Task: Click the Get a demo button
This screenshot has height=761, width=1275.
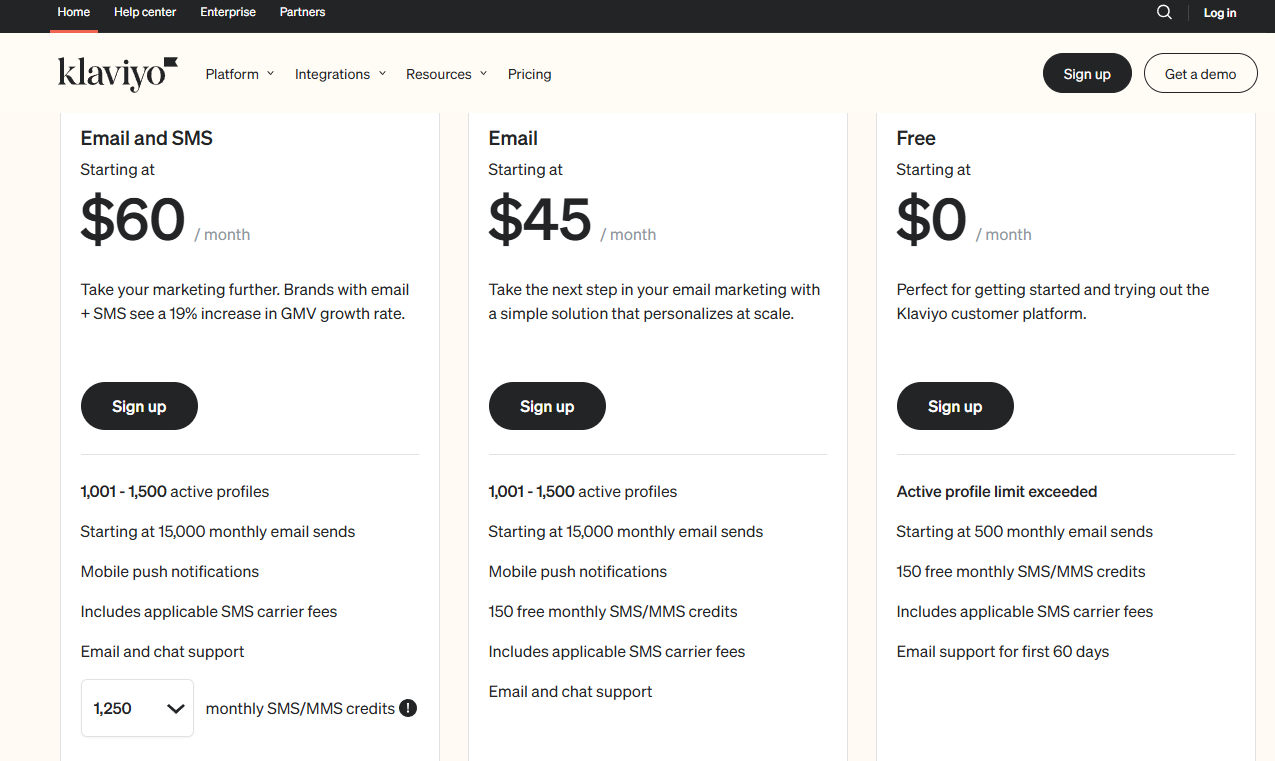Action: point(1200,74)
